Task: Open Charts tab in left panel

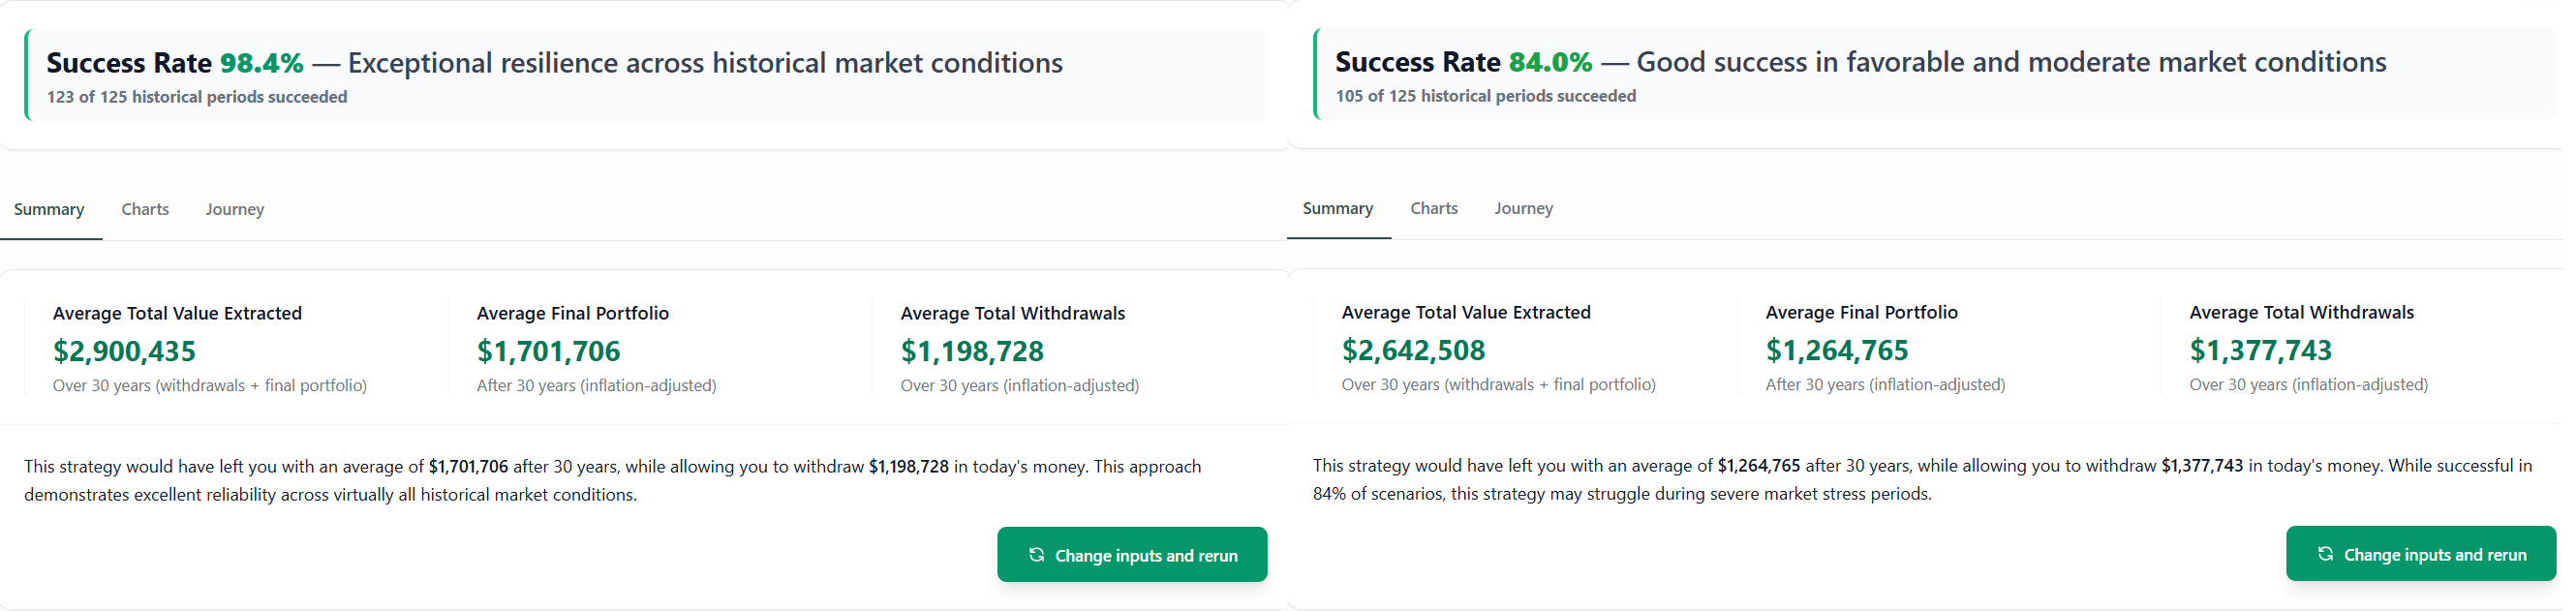Action: [x=145, y=209]
